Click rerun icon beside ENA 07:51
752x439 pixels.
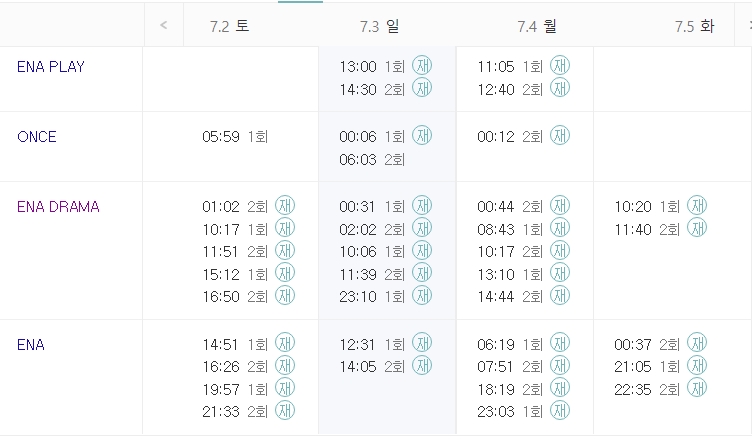[x=560, y=366]
